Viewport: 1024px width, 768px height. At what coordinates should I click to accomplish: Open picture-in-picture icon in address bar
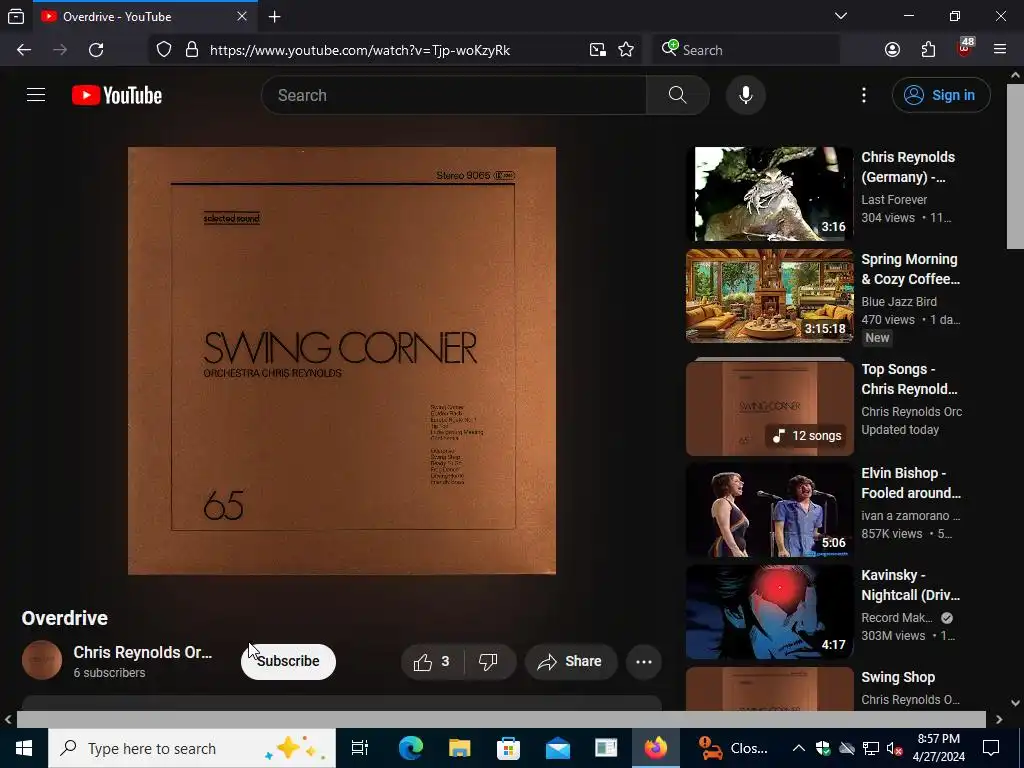598,50
